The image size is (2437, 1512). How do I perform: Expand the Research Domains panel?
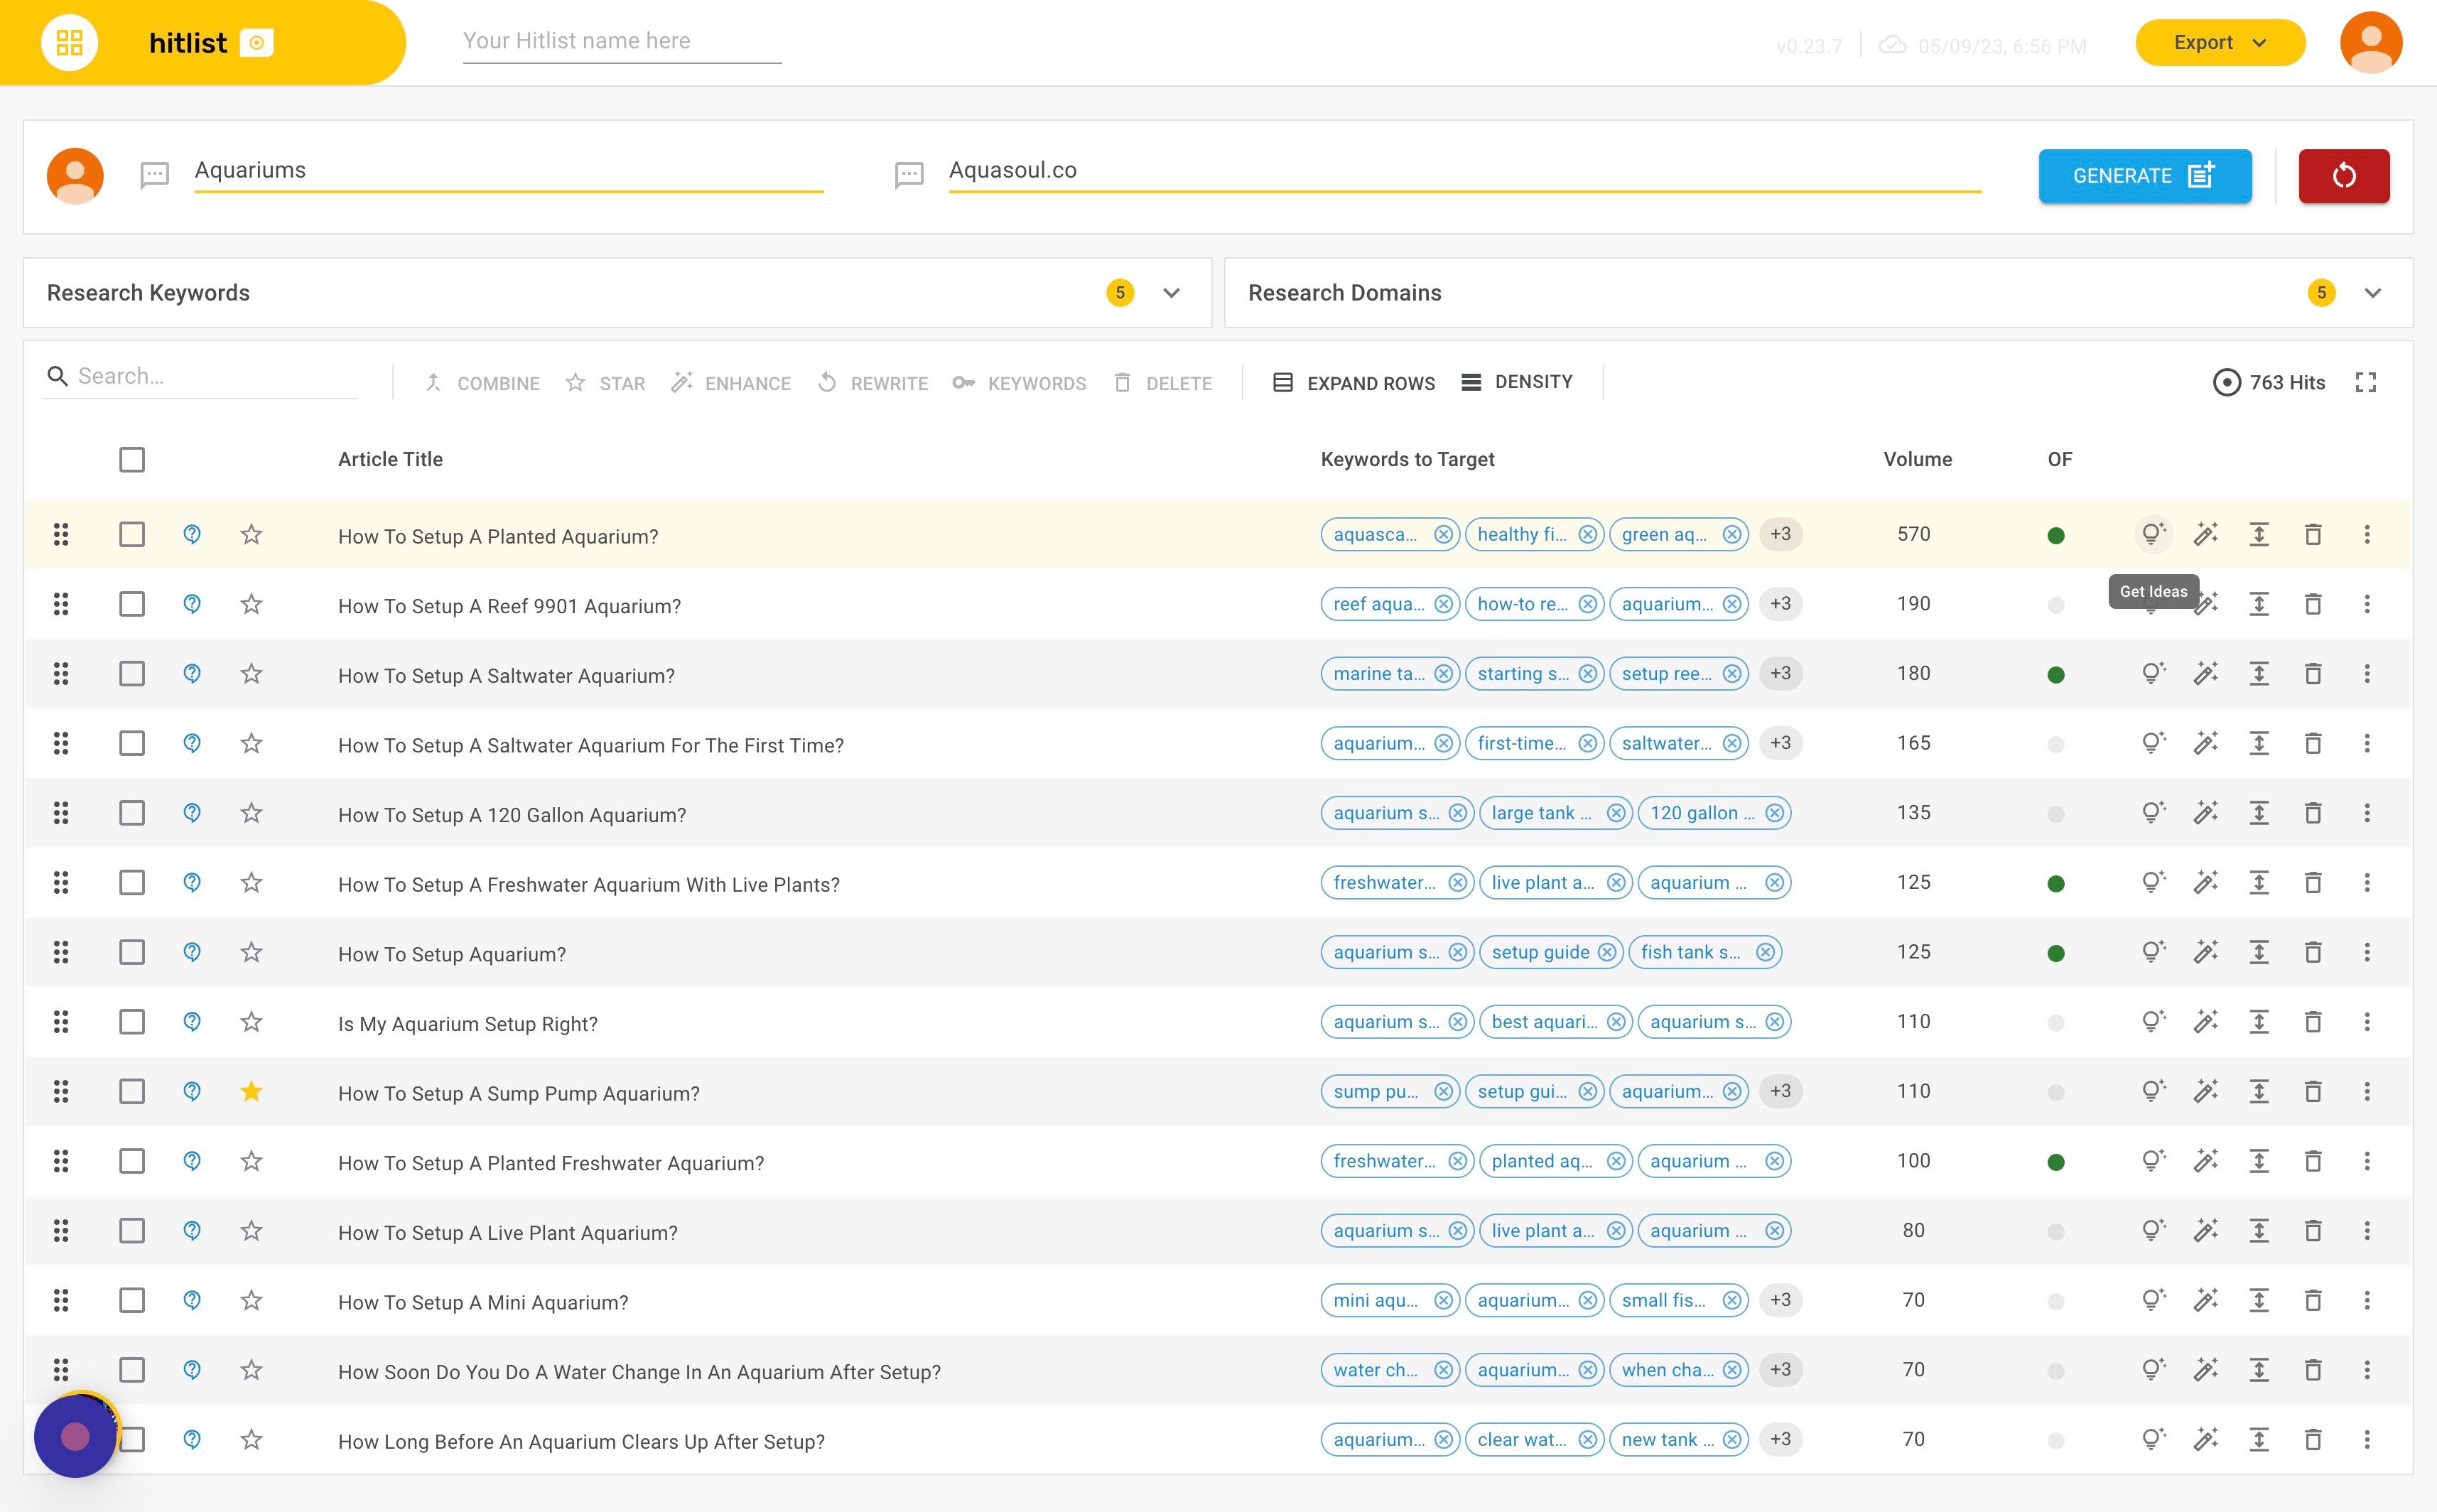(2372, 293)
